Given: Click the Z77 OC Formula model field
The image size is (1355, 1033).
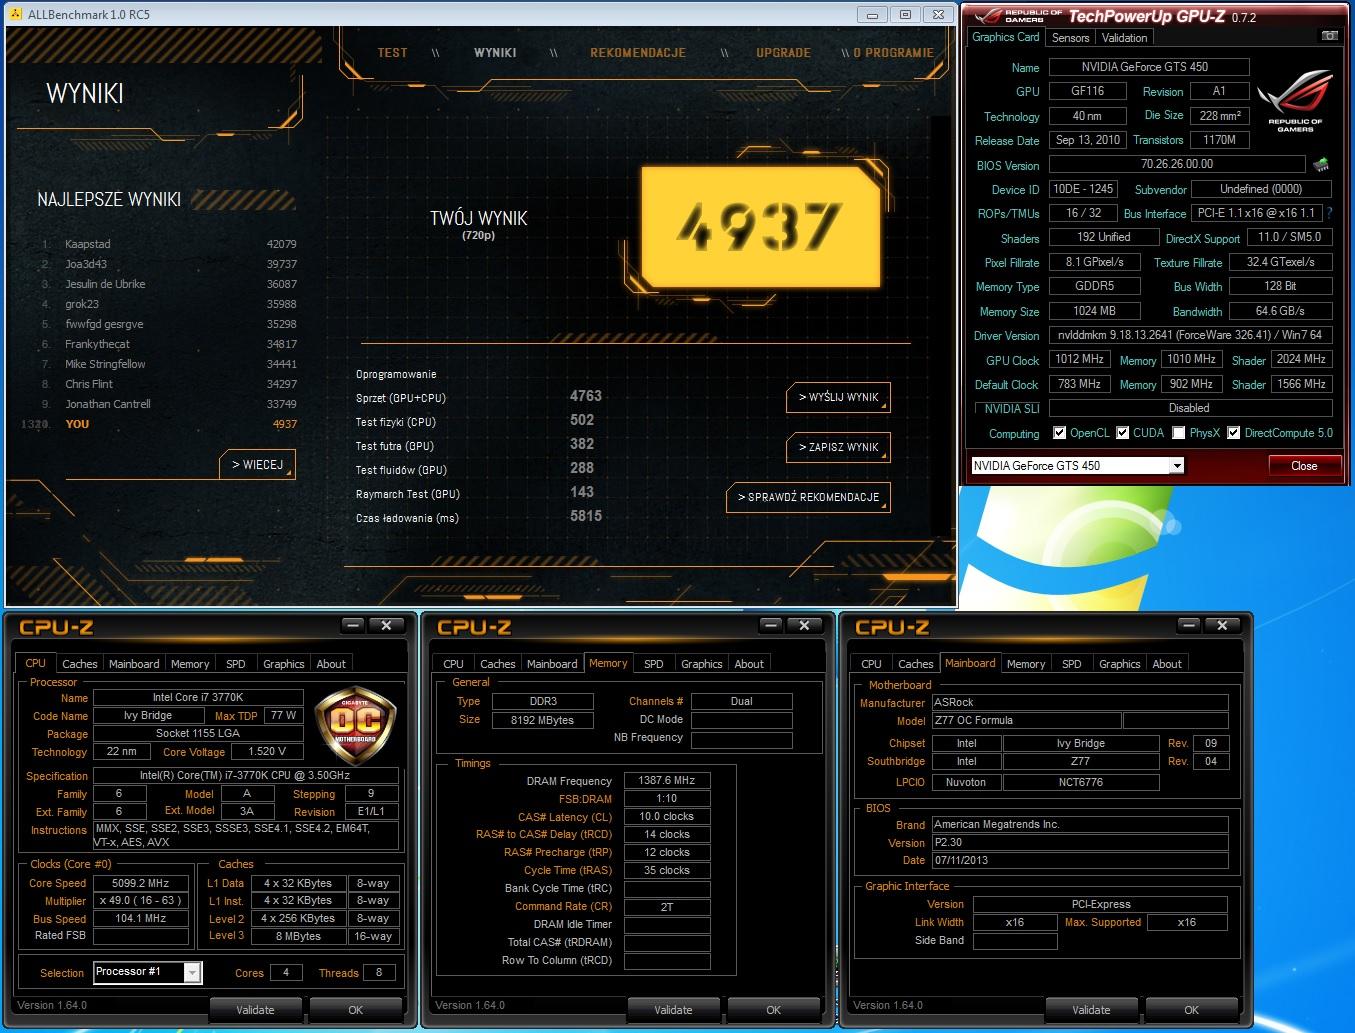Looking at the screenshot, I should coord(1025,720).
